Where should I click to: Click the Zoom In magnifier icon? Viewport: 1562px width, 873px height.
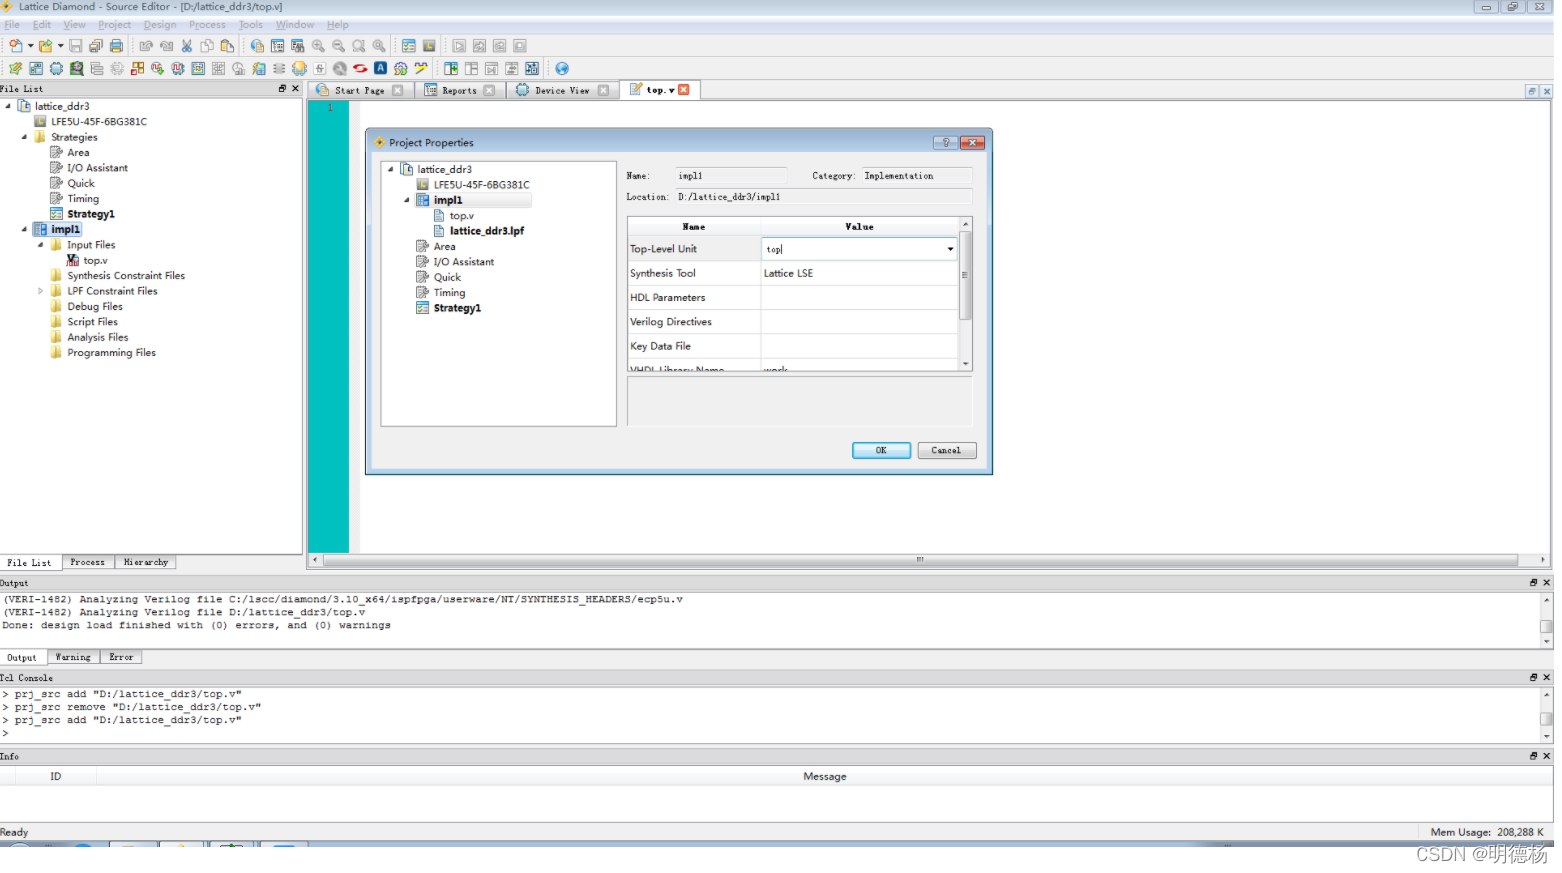(x=318, y=46)
